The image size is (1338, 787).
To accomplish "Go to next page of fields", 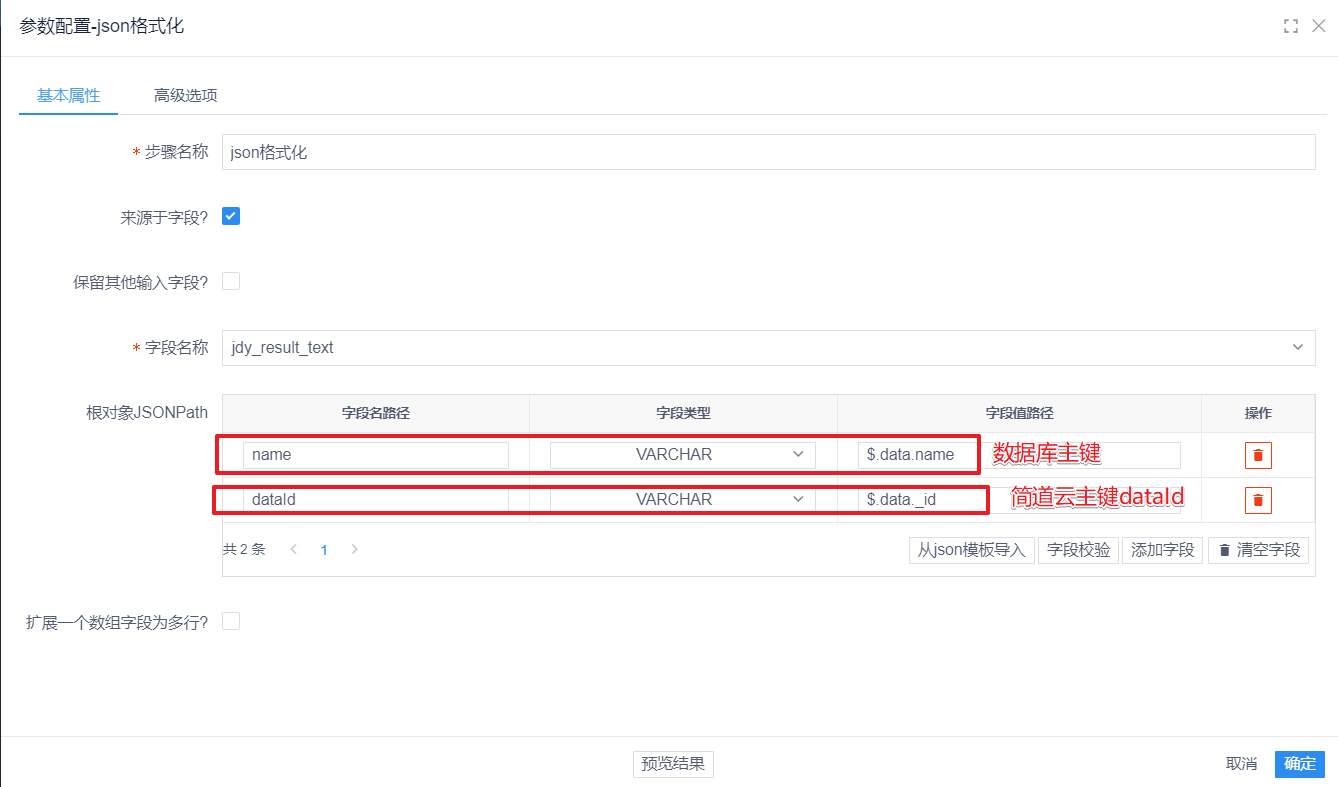I will tap(355, 549).
